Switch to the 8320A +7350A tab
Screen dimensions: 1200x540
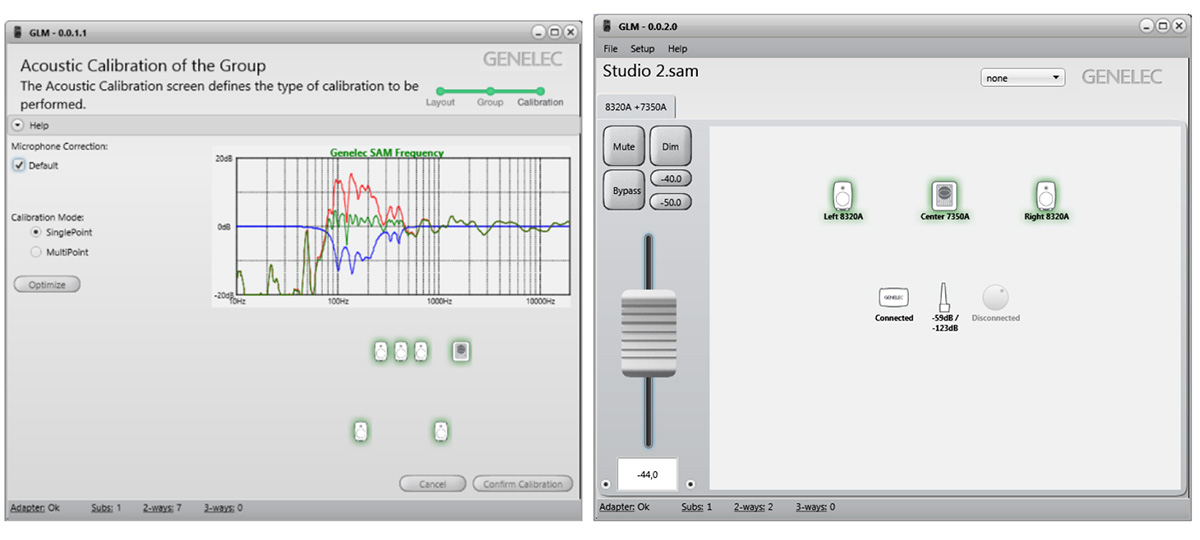click(x=637, y=108)
